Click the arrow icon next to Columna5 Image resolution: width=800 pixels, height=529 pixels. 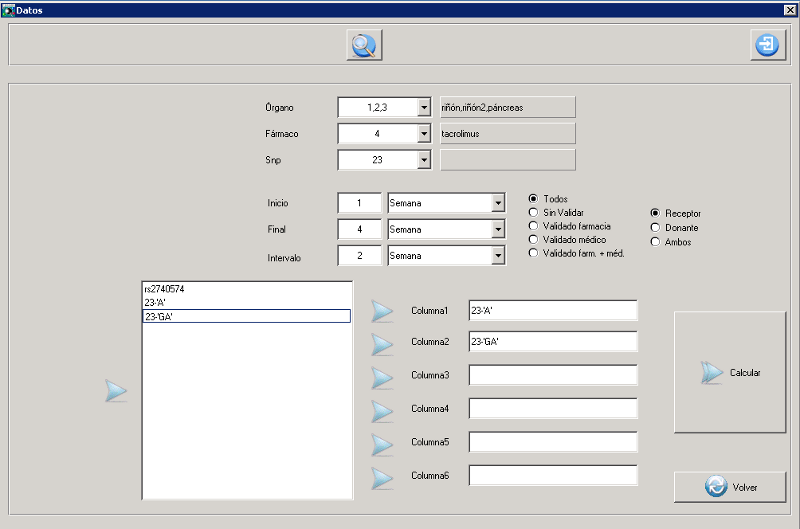coord(383,444)
